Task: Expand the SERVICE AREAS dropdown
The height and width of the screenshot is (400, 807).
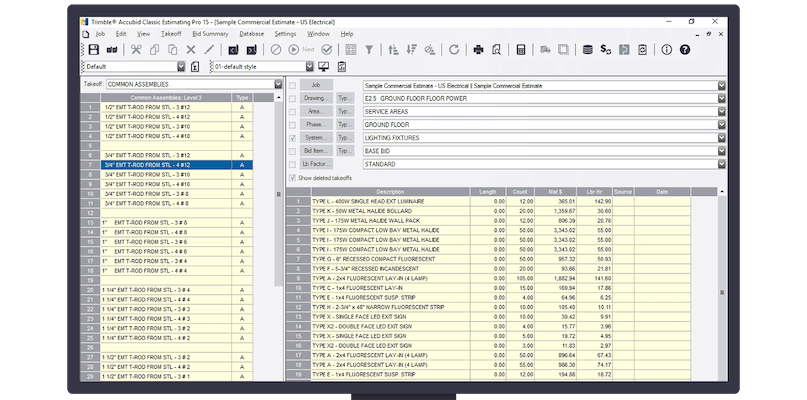Action: click(x=722, y=112)
